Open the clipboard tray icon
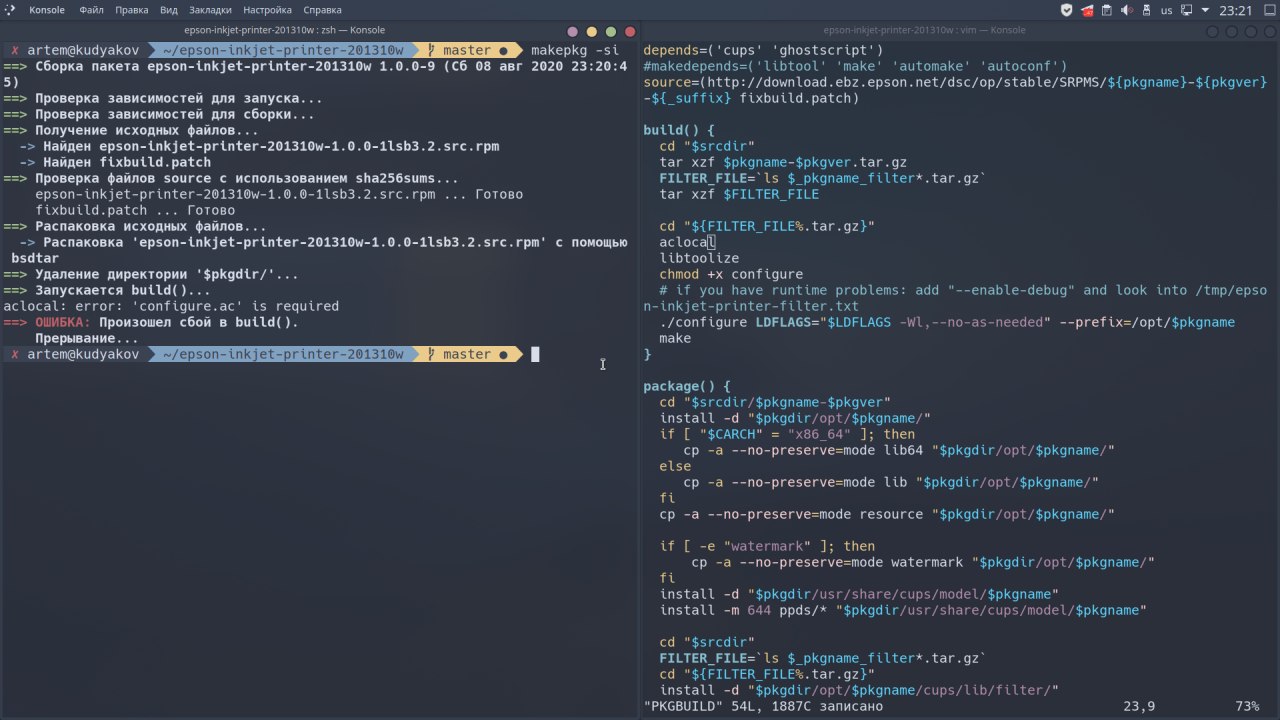 1107,10
